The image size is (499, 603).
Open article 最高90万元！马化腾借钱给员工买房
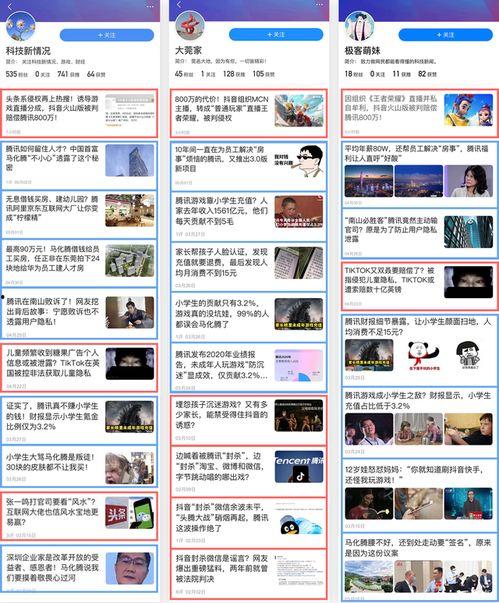tap(79, 263)
